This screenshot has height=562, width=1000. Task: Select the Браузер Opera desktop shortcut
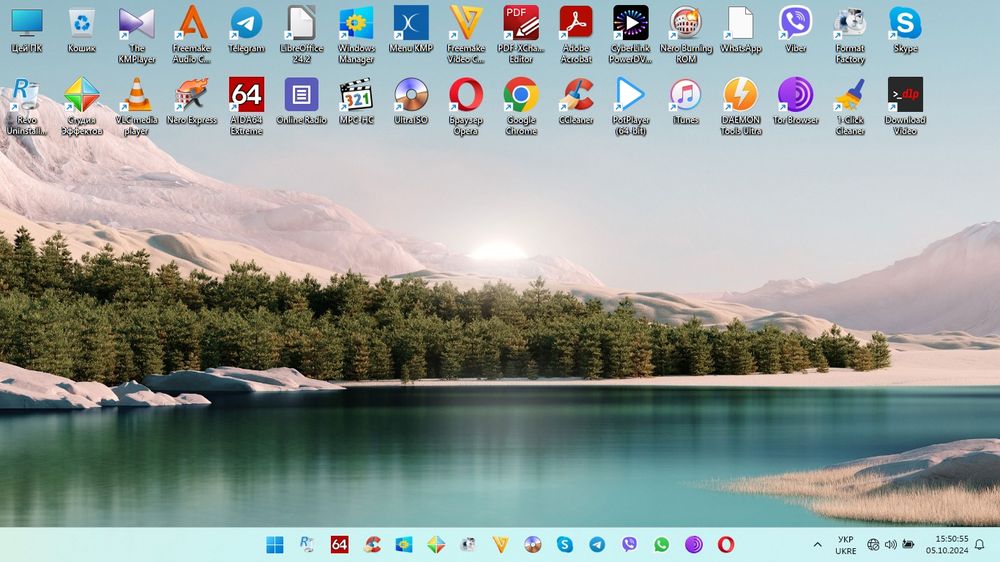(x=466, y=107)
